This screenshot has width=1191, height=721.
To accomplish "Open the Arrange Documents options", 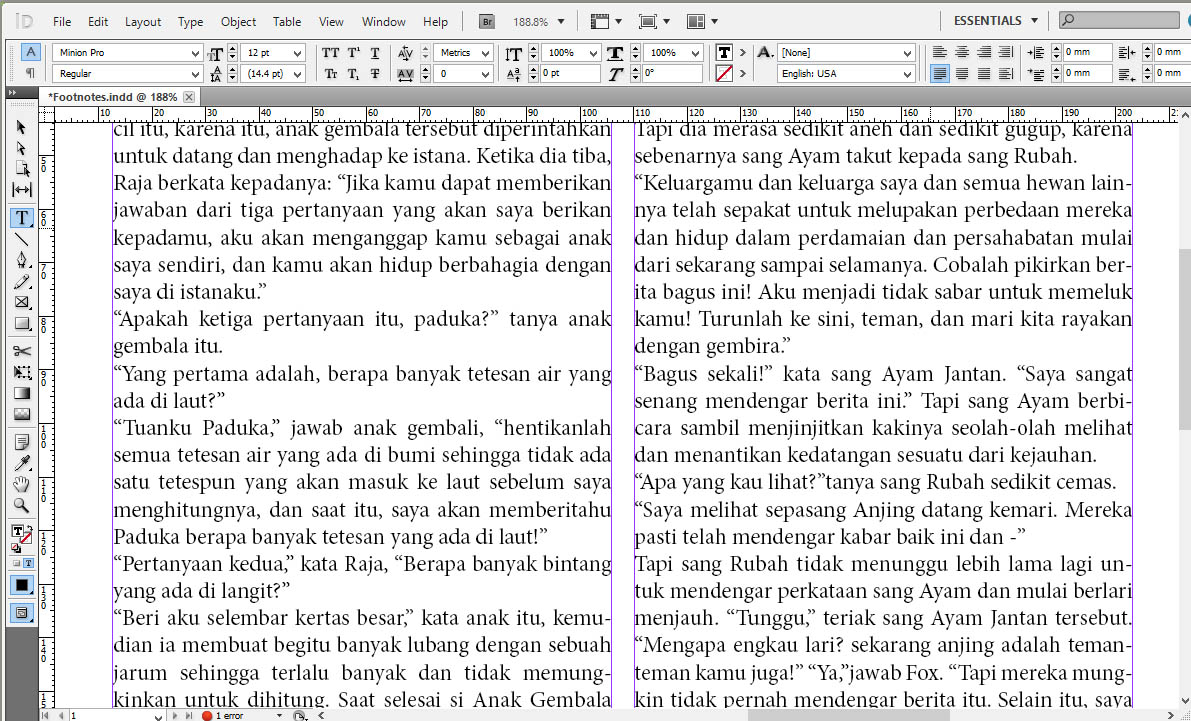I will [x=702, y=22].
